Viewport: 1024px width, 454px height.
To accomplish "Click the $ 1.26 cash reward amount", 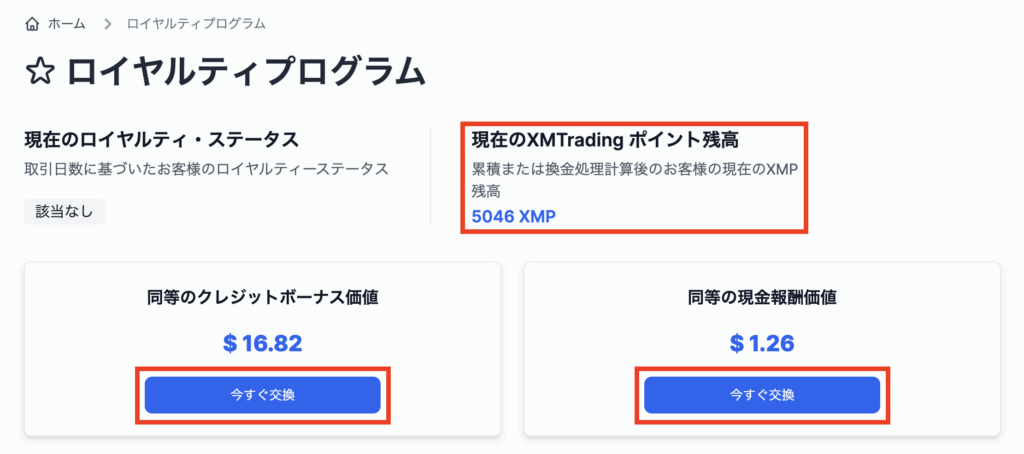I will pos(762,343).
